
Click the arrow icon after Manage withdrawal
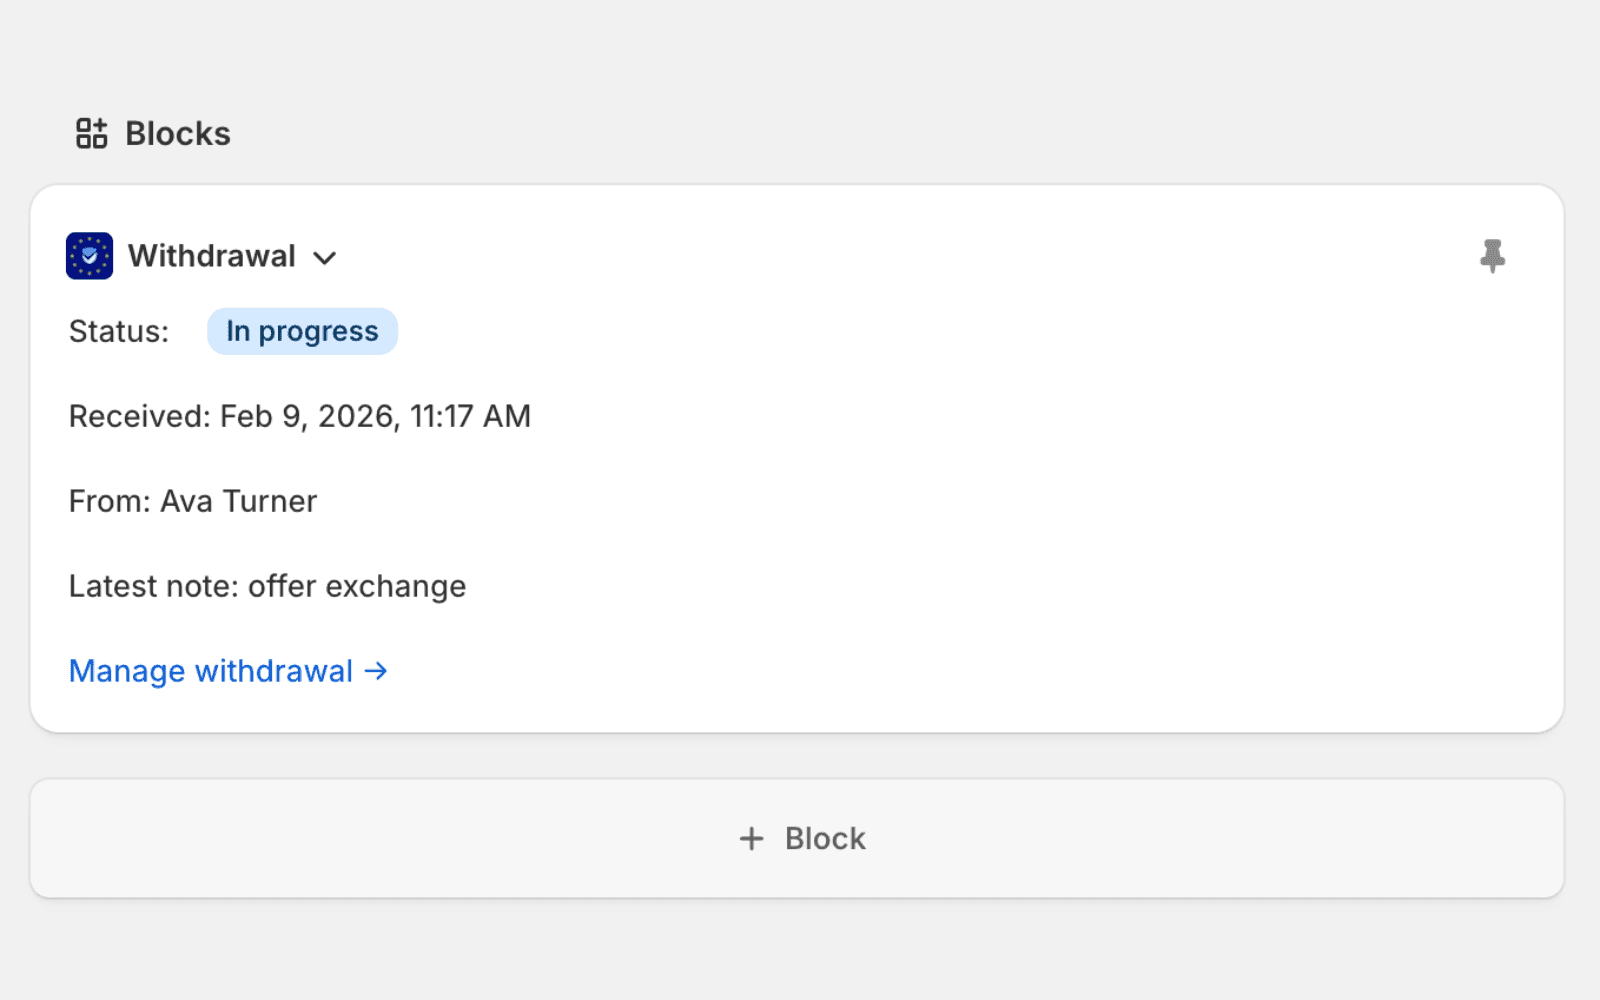(x=376, y=671)
